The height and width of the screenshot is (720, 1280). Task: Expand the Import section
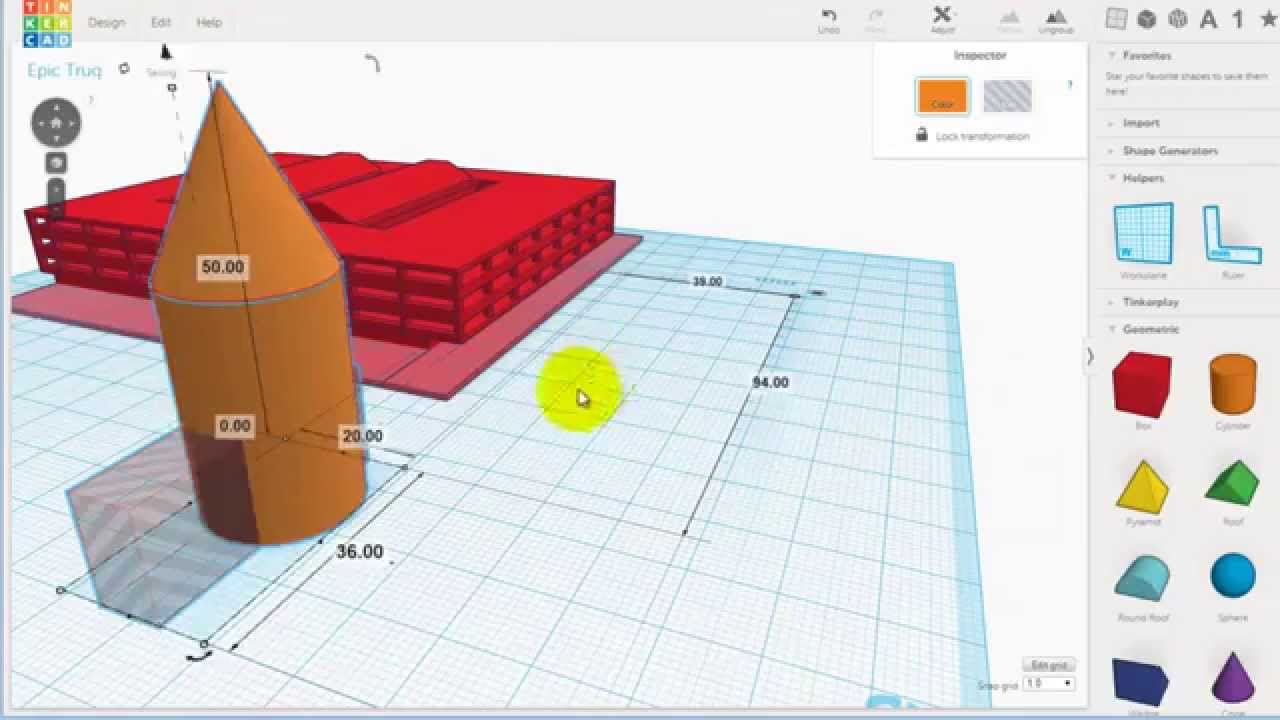click(x=1140, y=123)
